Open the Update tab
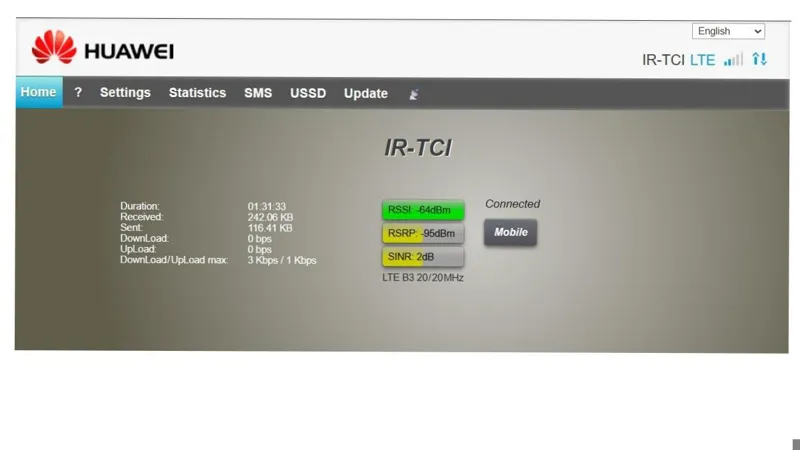800x450 pixels. pyautogui.click(x=365, y=93)
